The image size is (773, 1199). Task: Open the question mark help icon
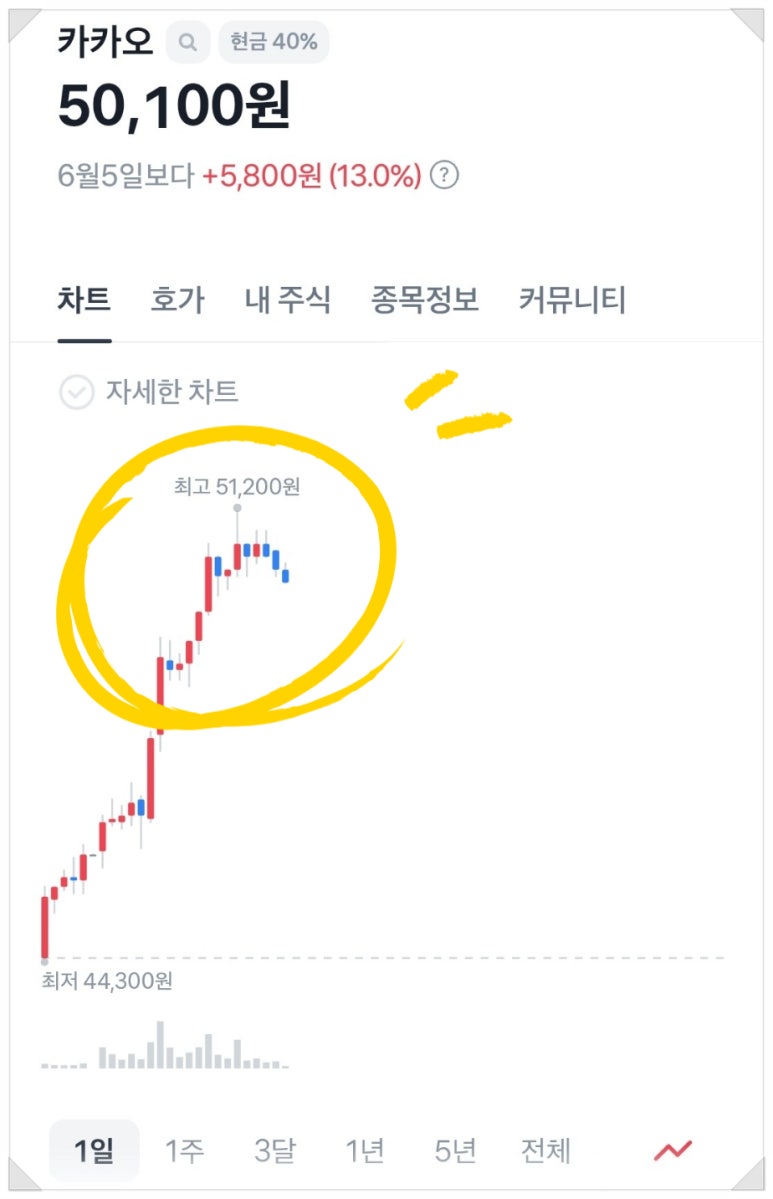(x=444, y=175)
